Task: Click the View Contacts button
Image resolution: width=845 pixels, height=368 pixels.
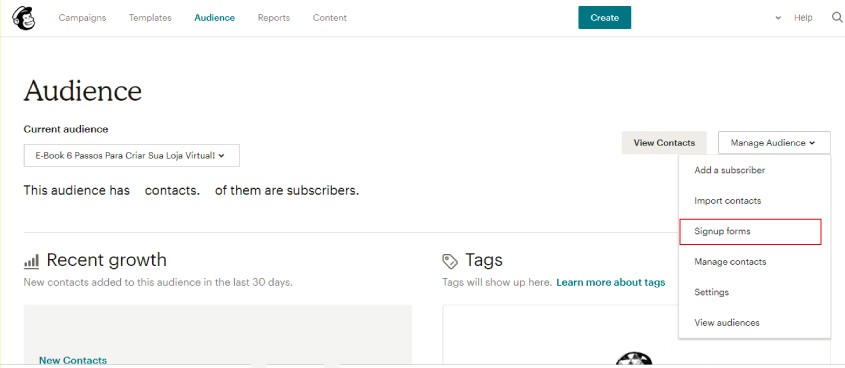Action: point(664,143)
